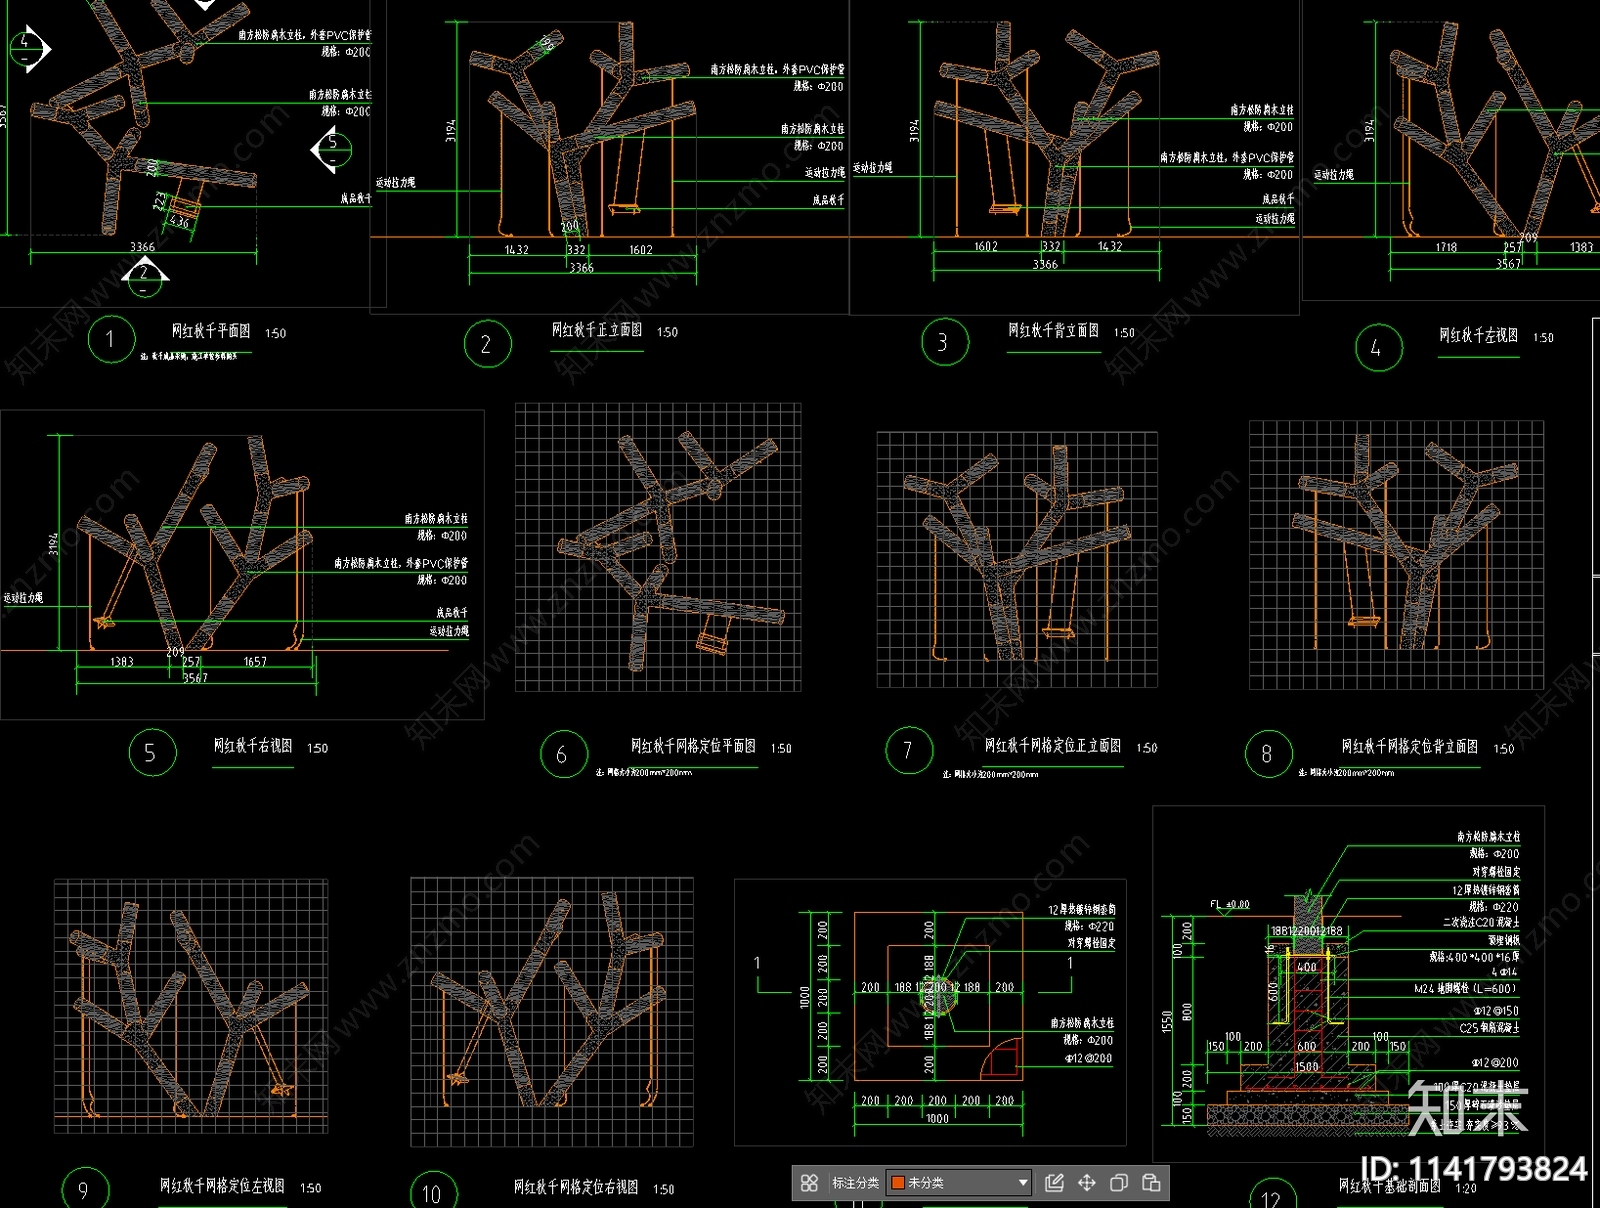Click the 网红秋千平面图 drawing title
The image size is (1600, 1208).
coord(211,331)
